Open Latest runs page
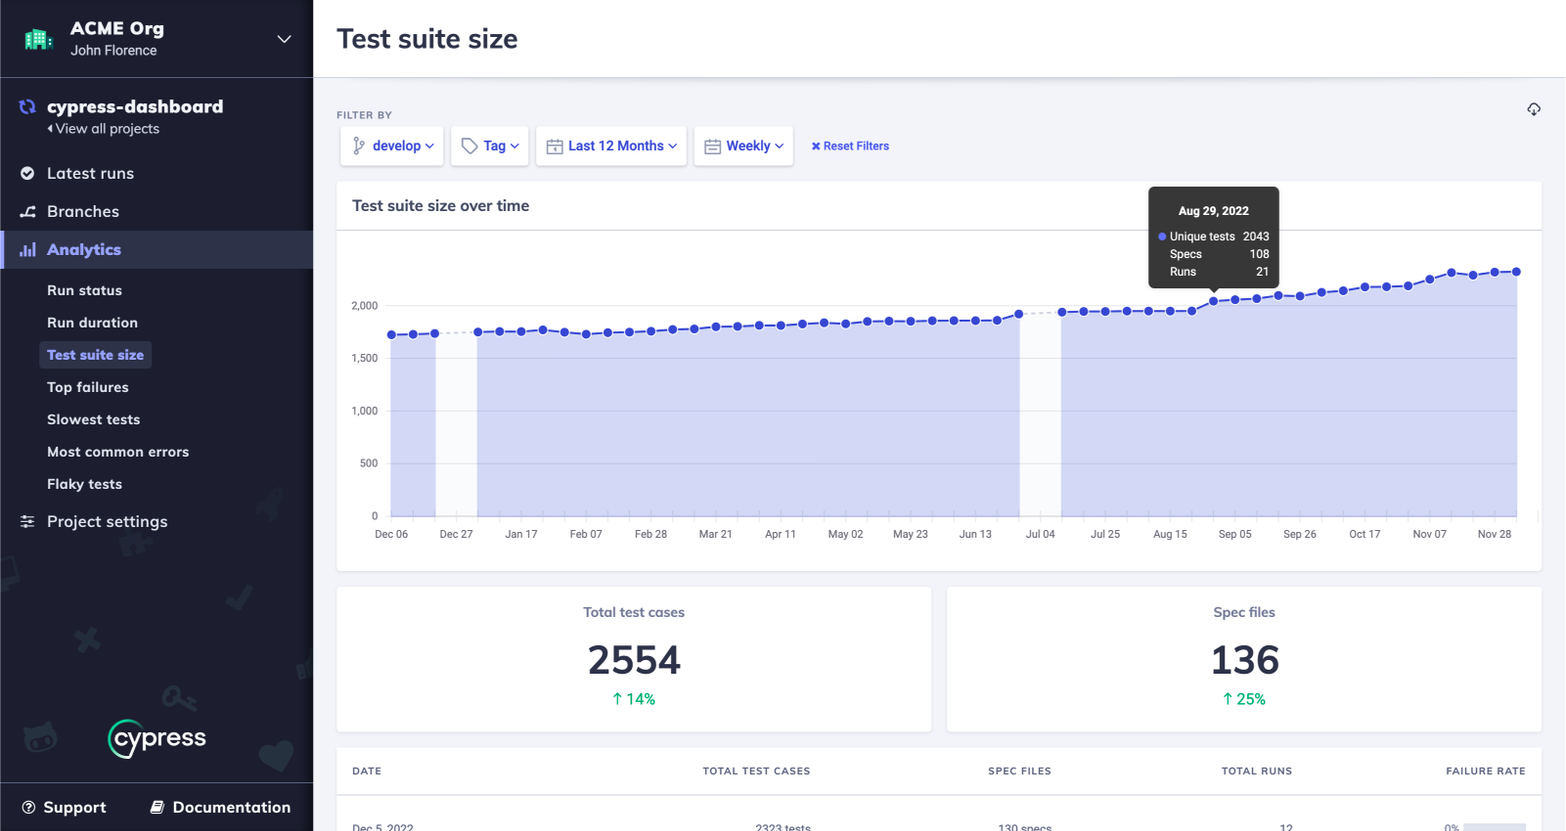The height and width of the screenshot is (831, 1566). tap(90, 173)
